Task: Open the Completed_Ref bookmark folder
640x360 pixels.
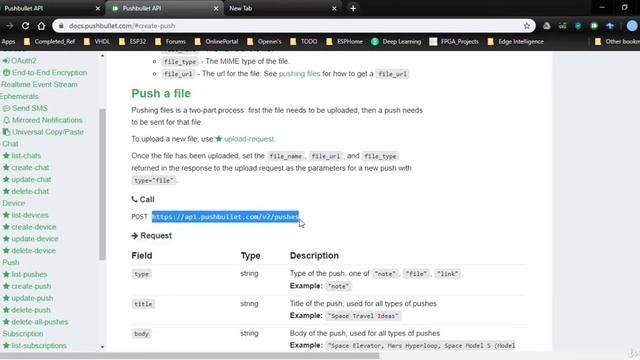Action: pos(49,41)
